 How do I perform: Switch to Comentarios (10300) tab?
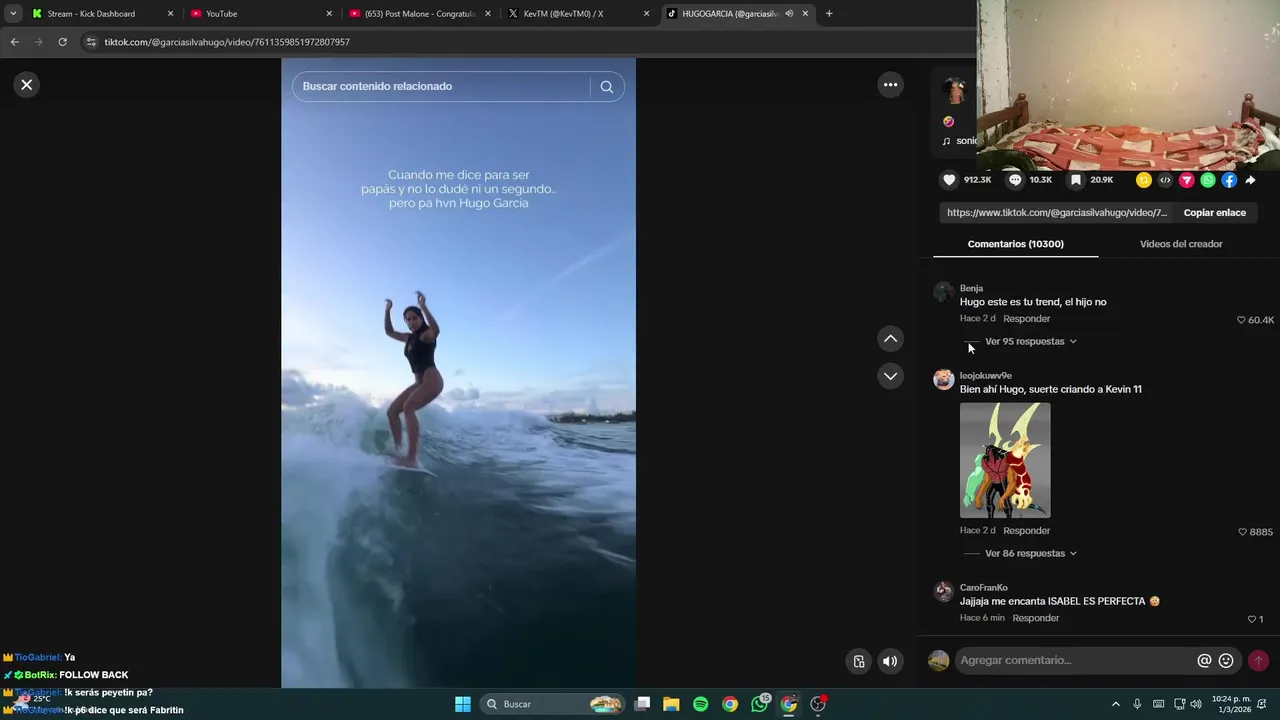click(x=1015, y=244)
